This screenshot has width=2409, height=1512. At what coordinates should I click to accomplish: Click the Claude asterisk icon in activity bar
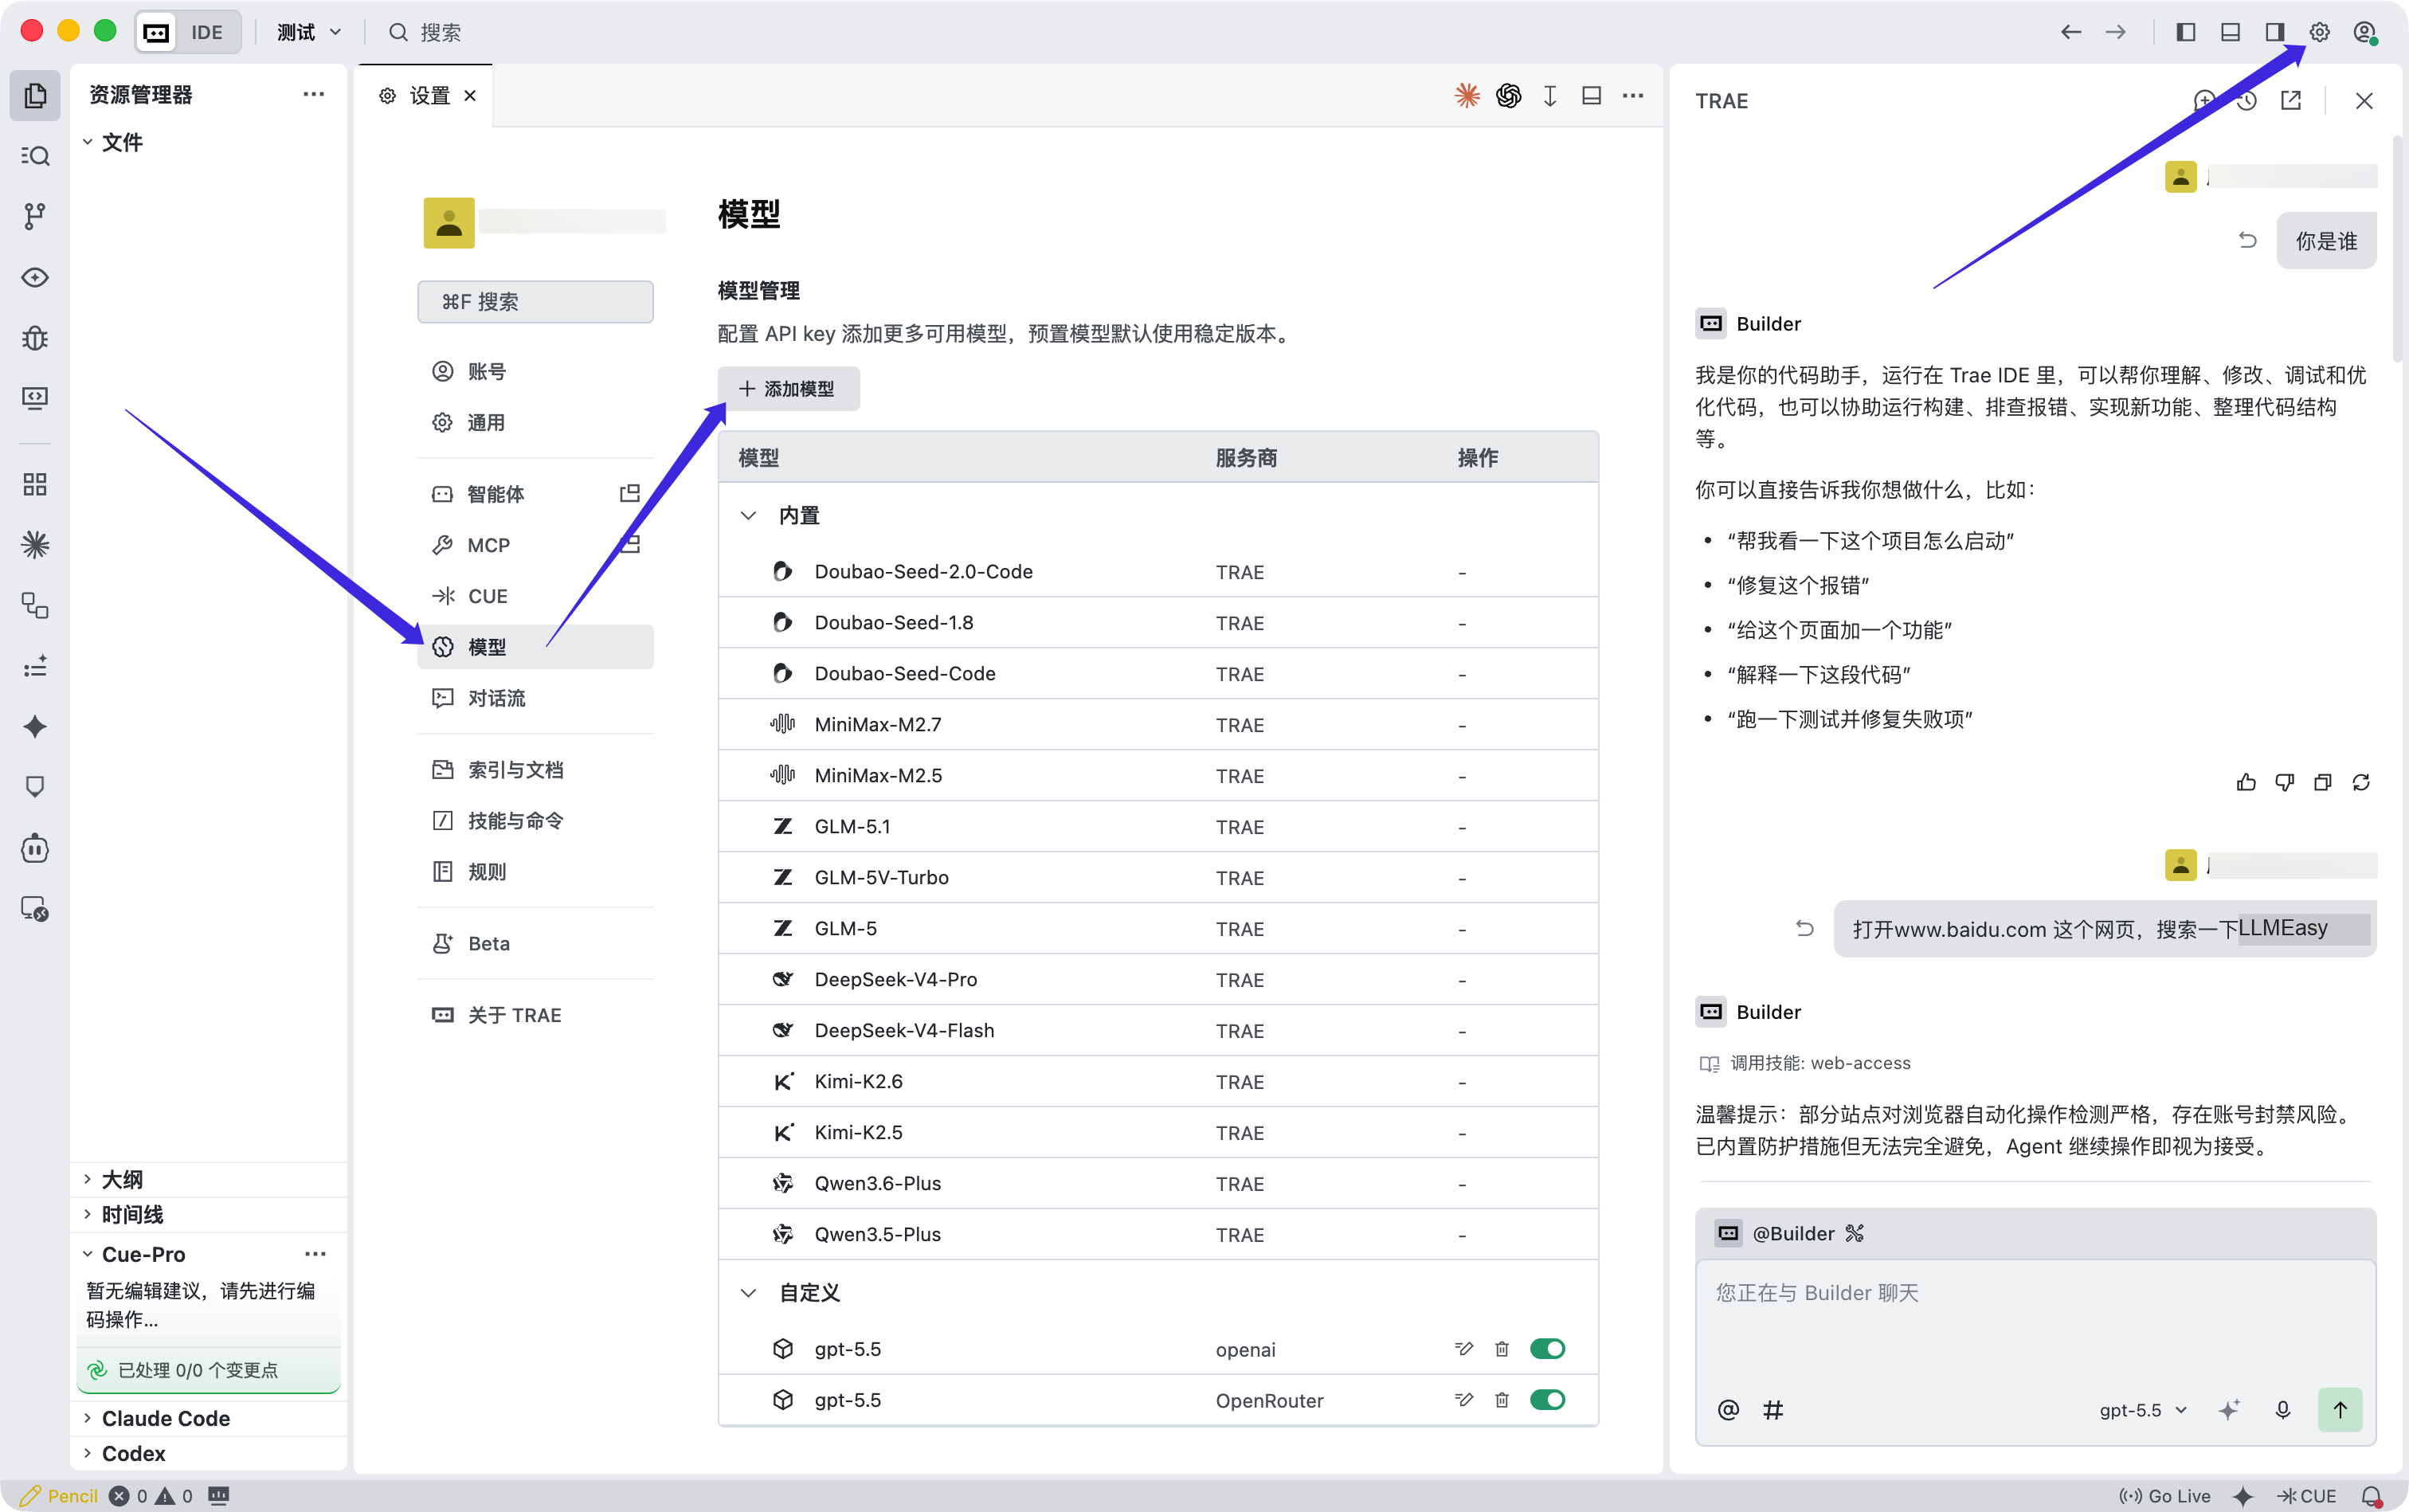pos(35,545)
